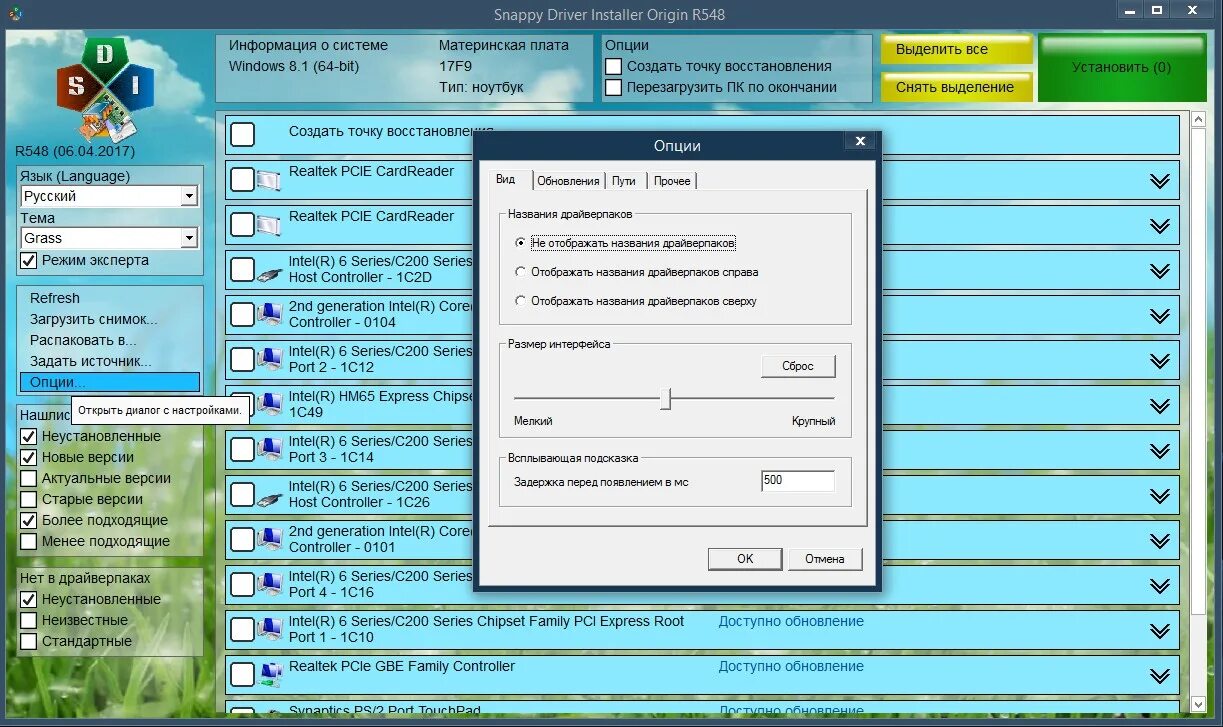Click device icon of Port 2 - 1C12 row
The image size is (1223, 727).
click(x=269, y=360)
